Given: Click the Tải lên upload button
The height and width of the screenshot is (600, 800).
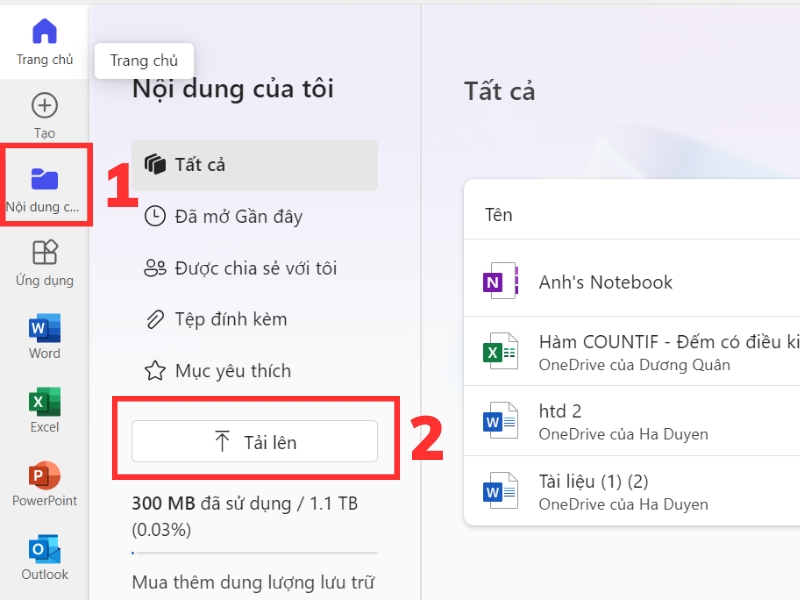Looking at the screenshot, I should (255, 441).
